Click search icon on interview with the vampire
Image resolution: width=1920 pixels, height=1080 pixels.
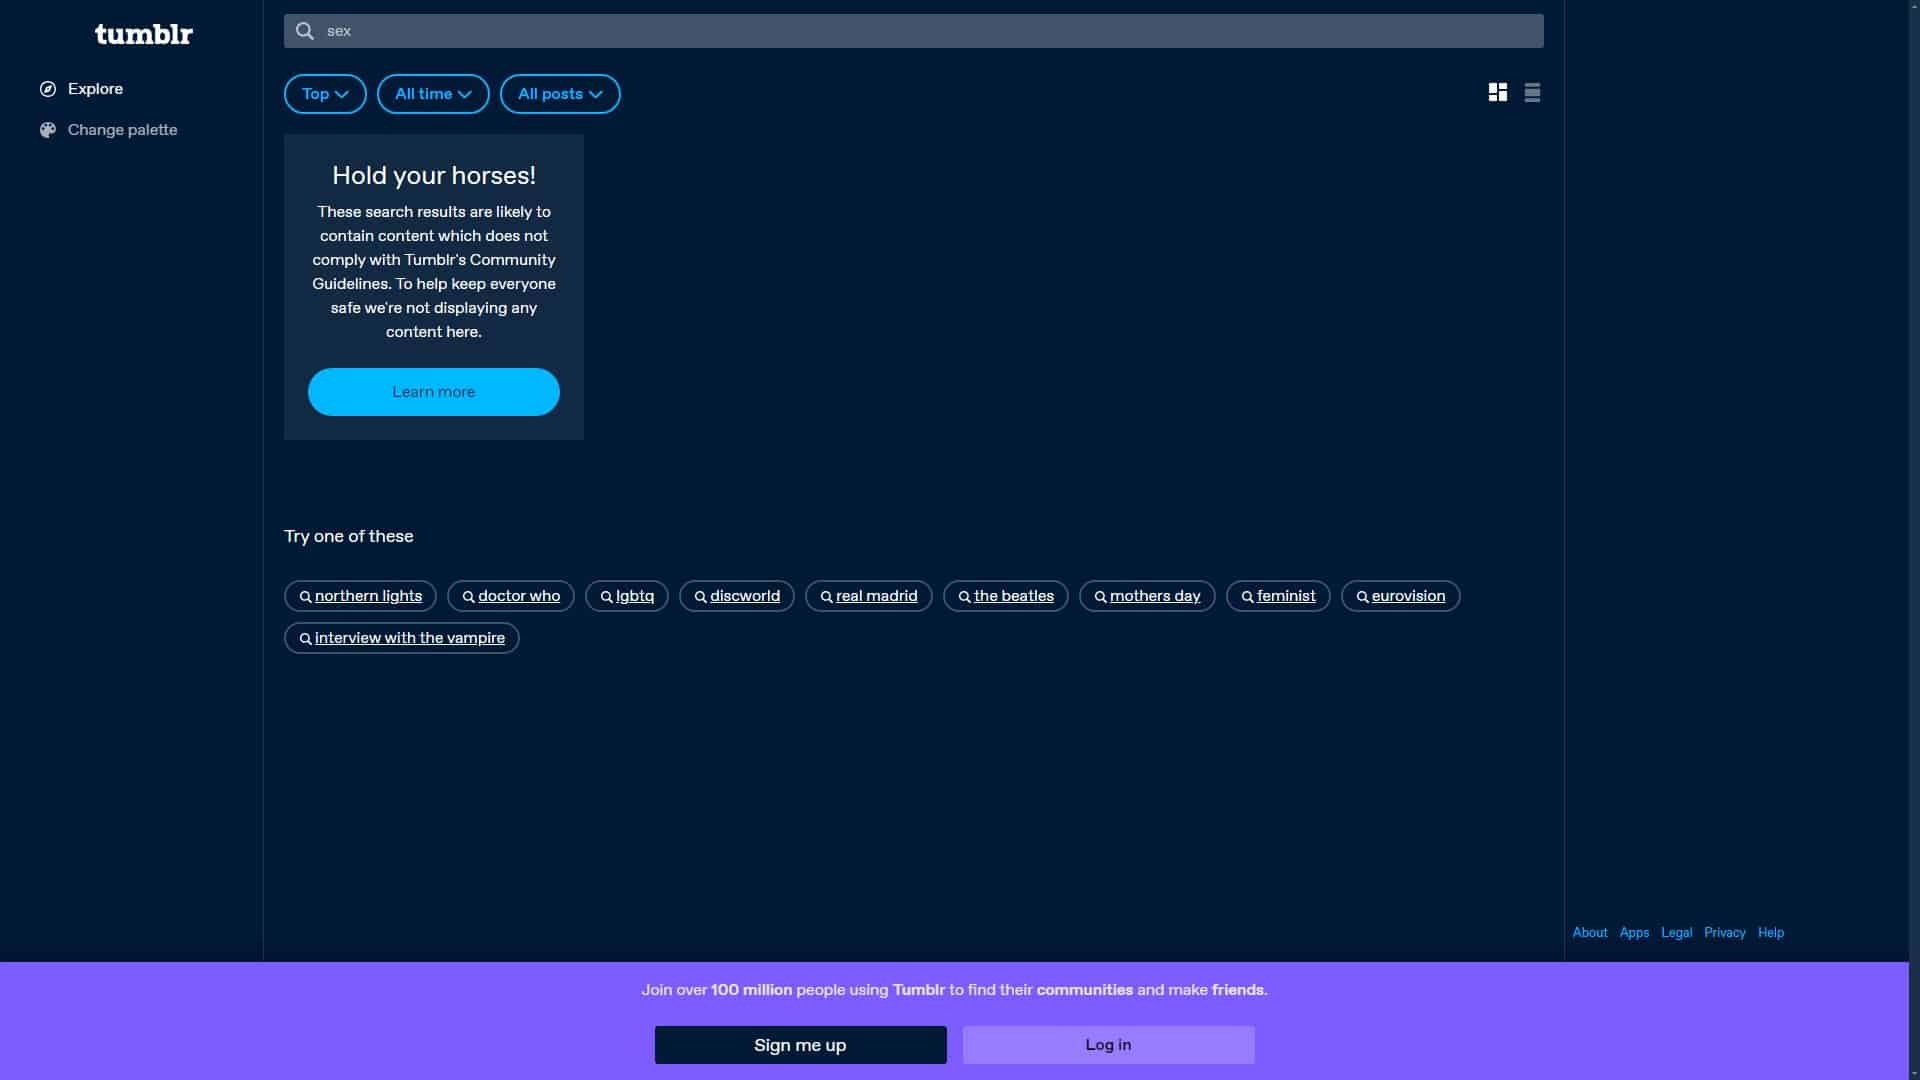pyautogui.click(x=305, y=639)
